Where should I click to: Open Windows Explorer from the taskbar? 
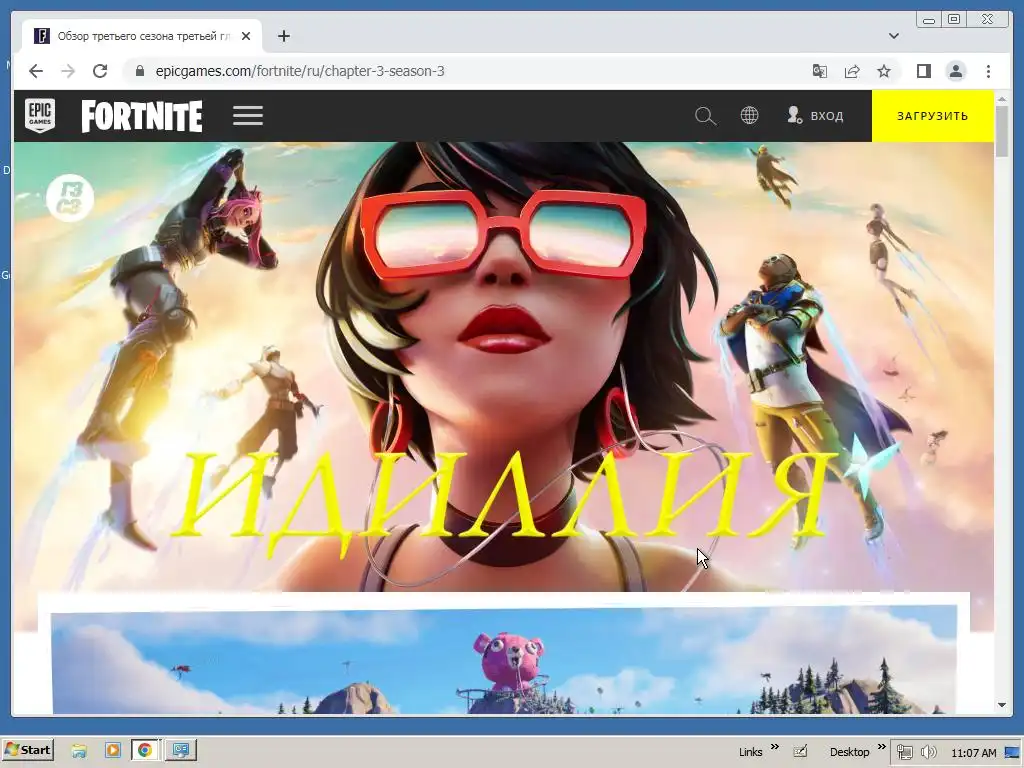pyautogui.click(x=79, y=750)
